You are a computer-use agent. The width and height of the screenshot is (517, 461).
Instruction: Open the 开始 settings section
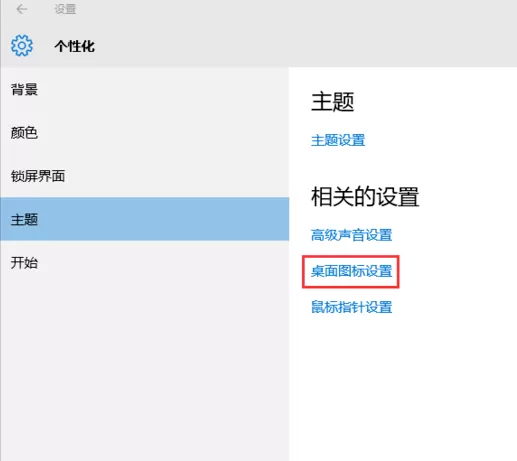pyautogui.click(x=144, y=262)
